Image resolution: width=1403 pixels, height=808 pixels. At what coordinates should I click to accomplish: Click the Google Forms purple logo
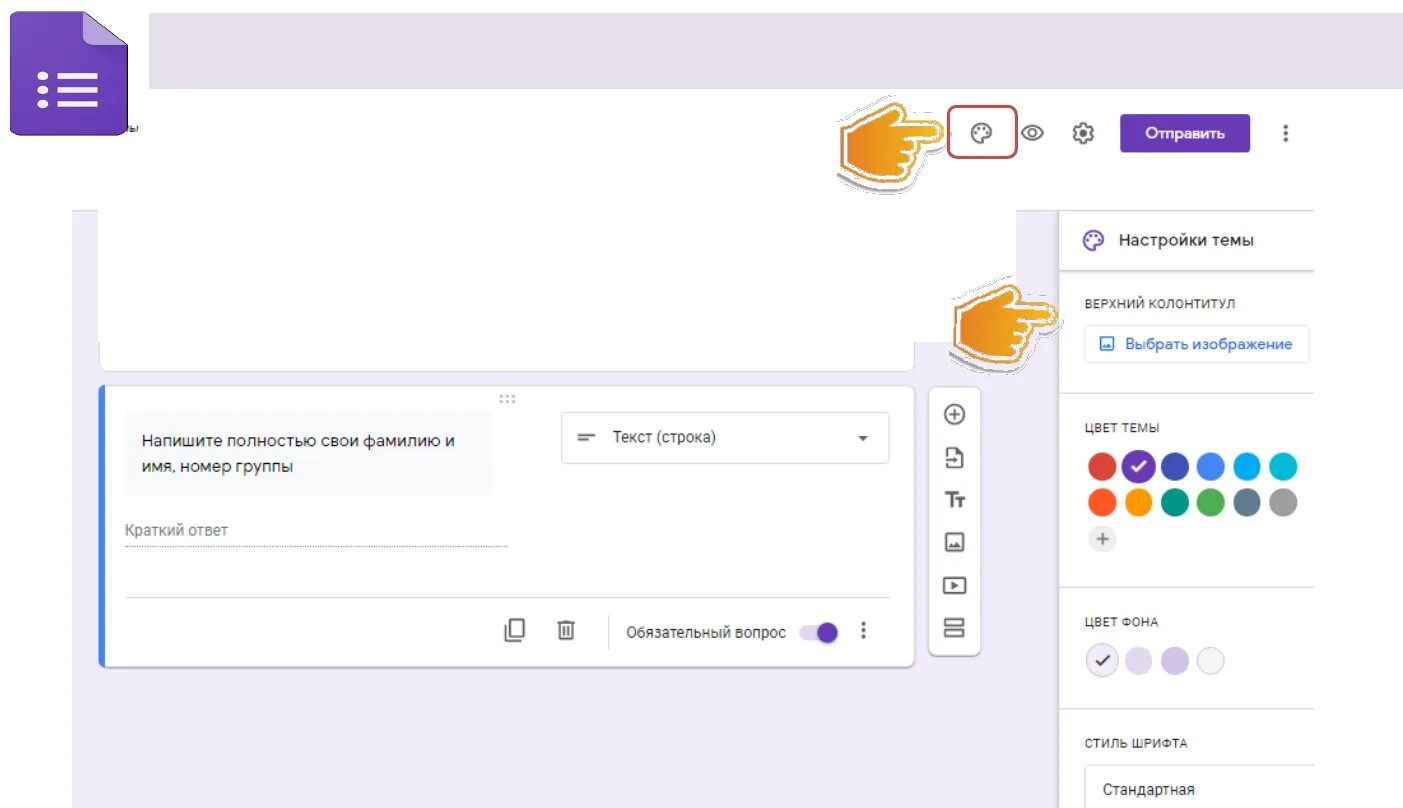click(69, 75)
